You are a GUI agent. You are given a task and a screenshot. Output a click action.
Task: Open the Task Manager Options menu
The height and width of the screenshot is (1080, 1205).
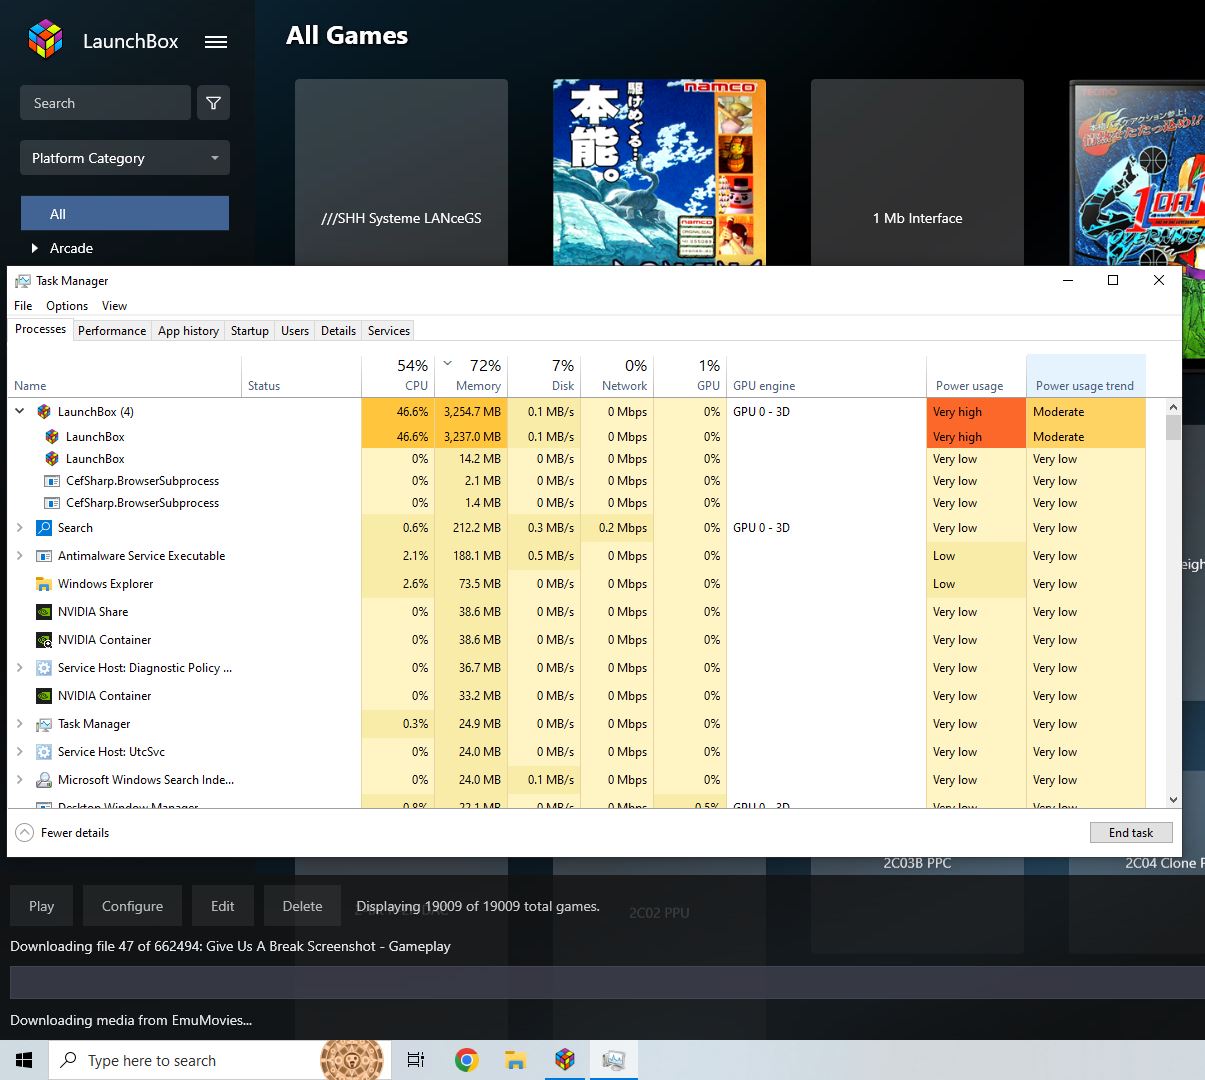pyautogui.click(x=67, y=306)
